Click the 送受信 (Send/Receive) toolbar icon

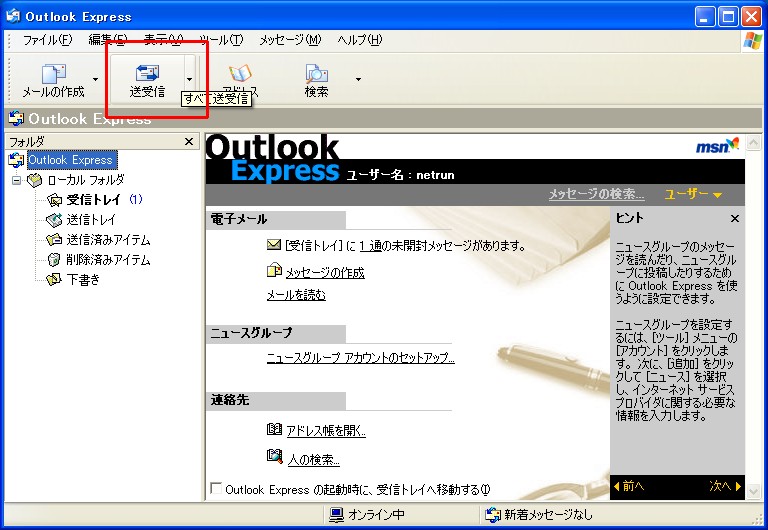point(147,73)
